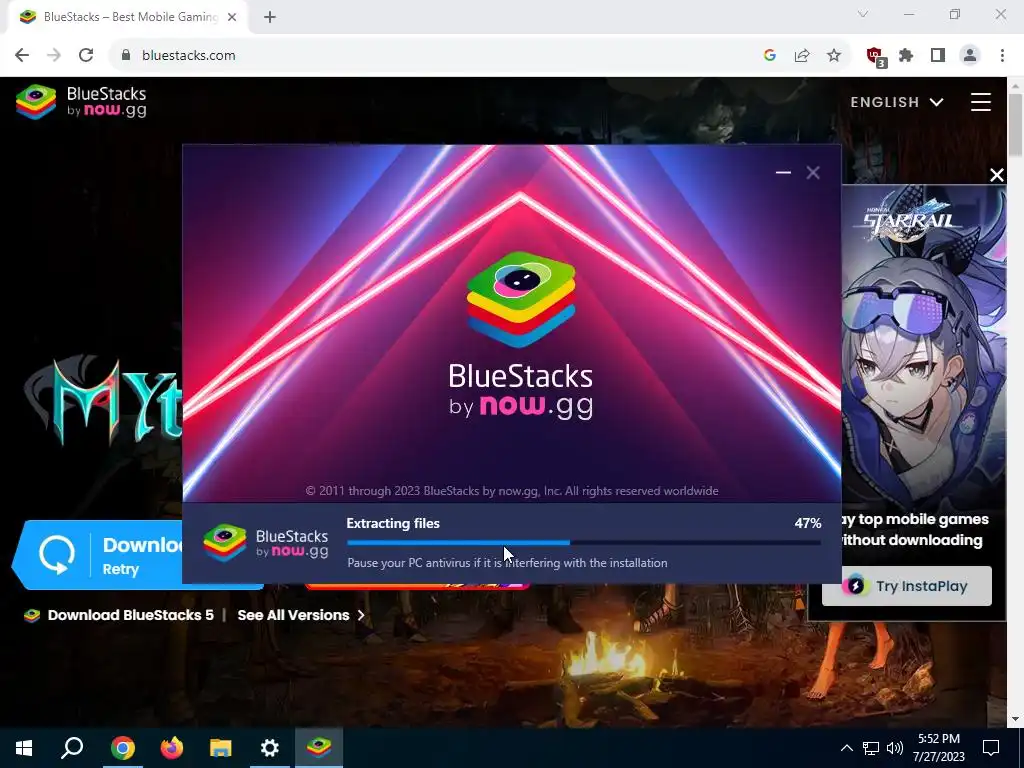Close the Star Rail advertisement

[997, 175]
